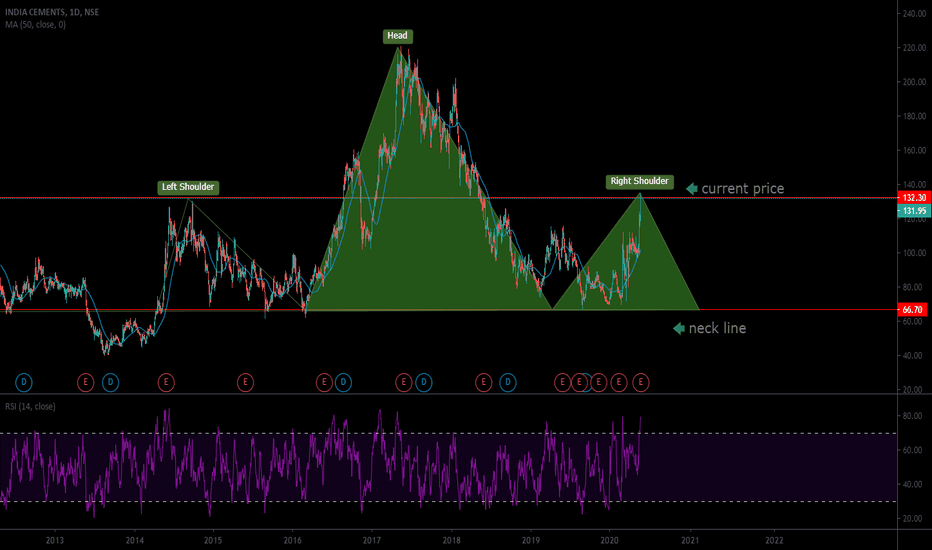This screenshot has height=550, width=932.
Task: Click the 2016 dividend D marker
Action: point(344,382)
